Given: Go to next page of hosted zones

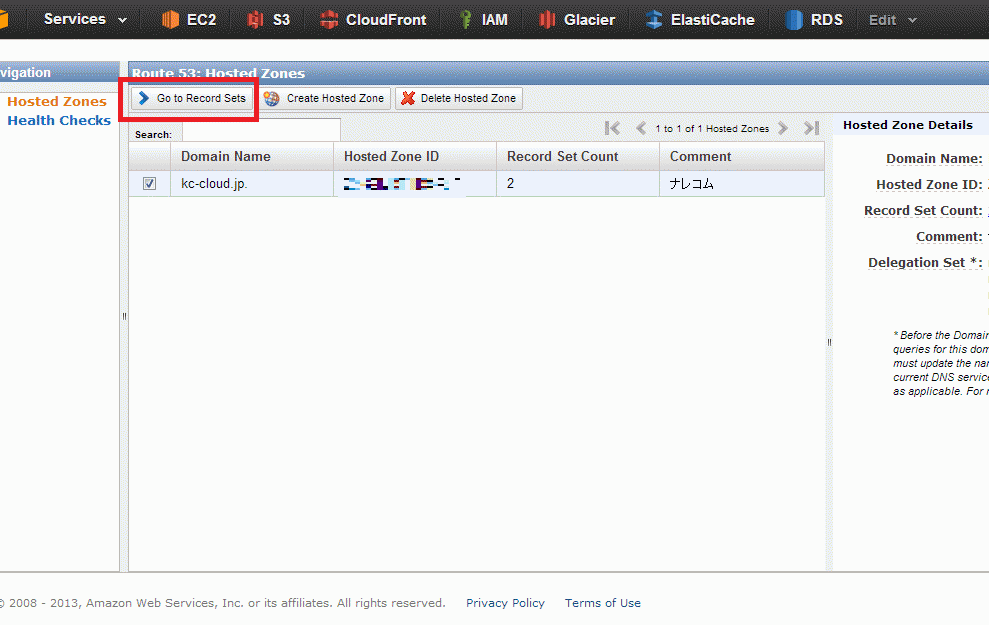Looking at the screenshot, I should [783, 128].
